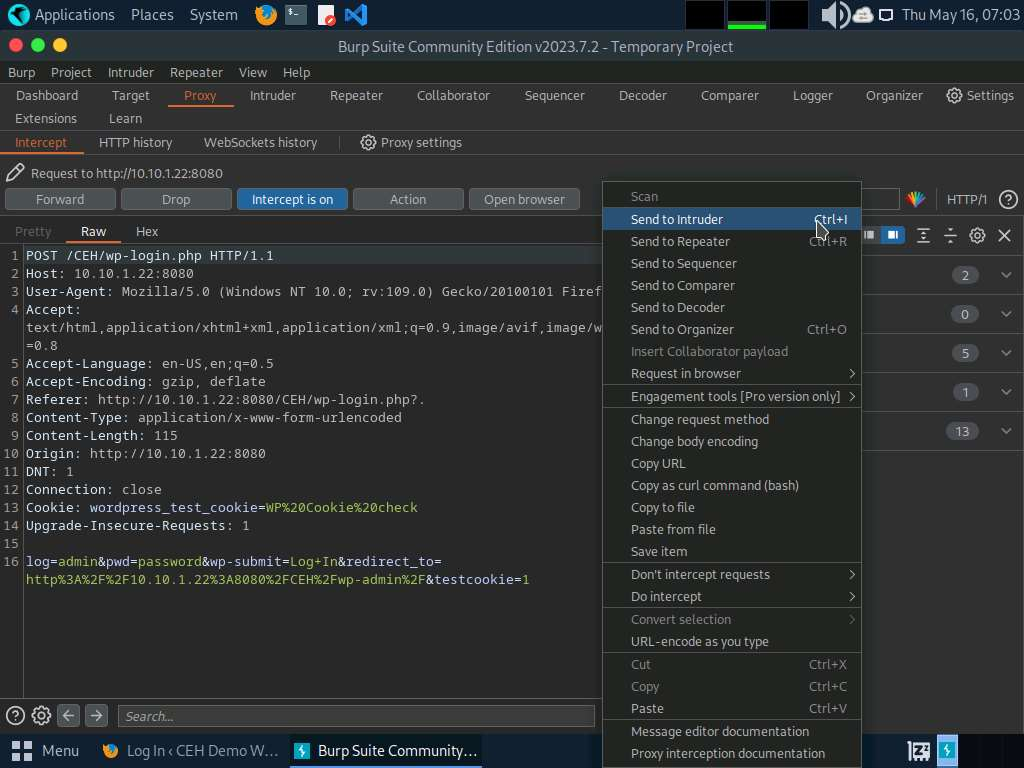Click the search settings gear icon
1024x768 pixels.
pos(41,715)
